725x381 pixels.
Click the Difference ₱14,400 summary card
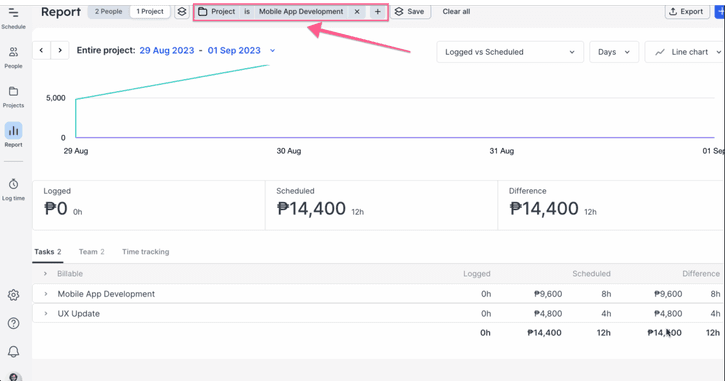coord(611,205)
